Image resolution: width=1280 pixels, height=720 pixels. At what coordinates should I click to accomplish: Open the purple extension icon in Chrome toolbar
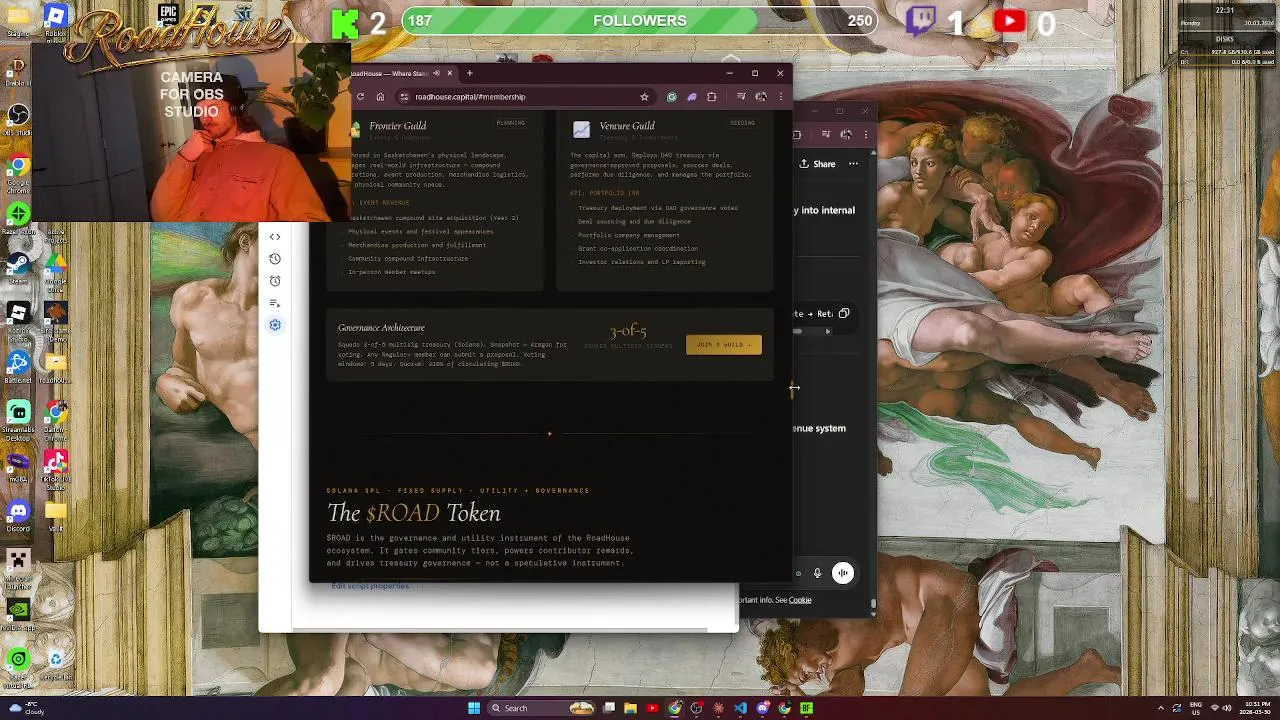[x=691, y=97]
